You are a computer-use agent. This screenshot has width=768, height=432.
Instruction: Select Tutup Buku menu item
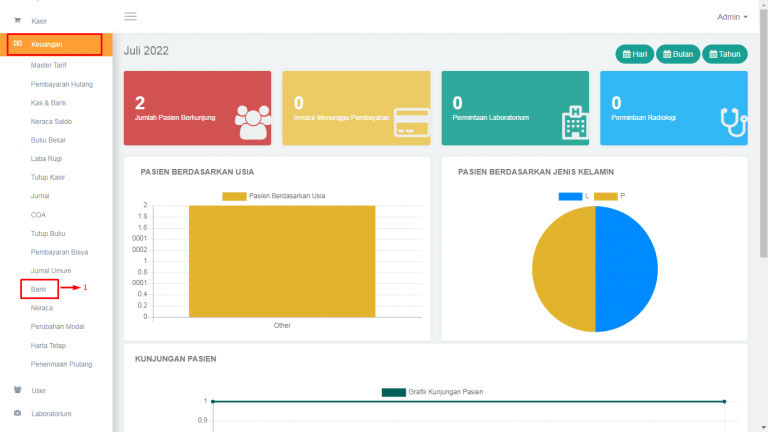coord(48,234)
